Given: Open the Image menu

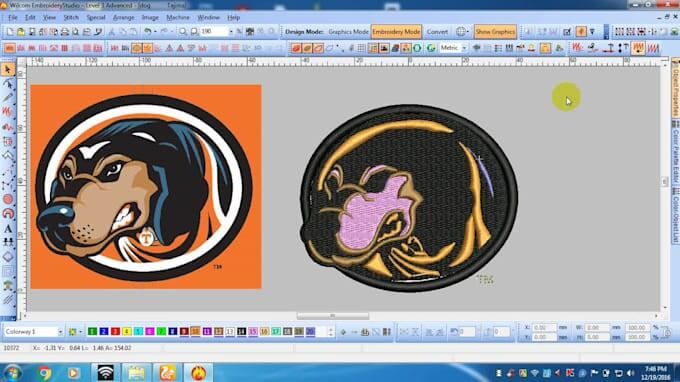Looking at the screenshot, I should tap(150, 18).
